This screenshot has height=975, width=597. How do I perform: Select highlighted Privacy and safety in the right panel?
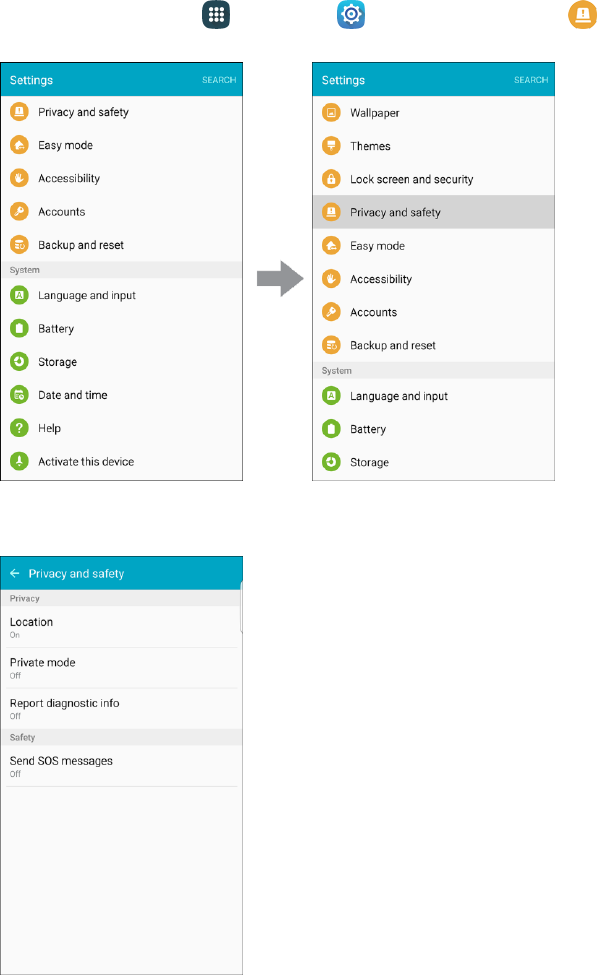(433, 212)
